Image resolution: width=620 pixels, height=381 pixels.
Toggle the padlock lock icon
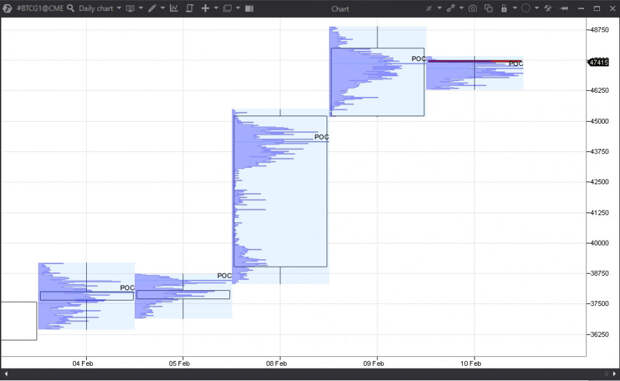pos(504,8)
